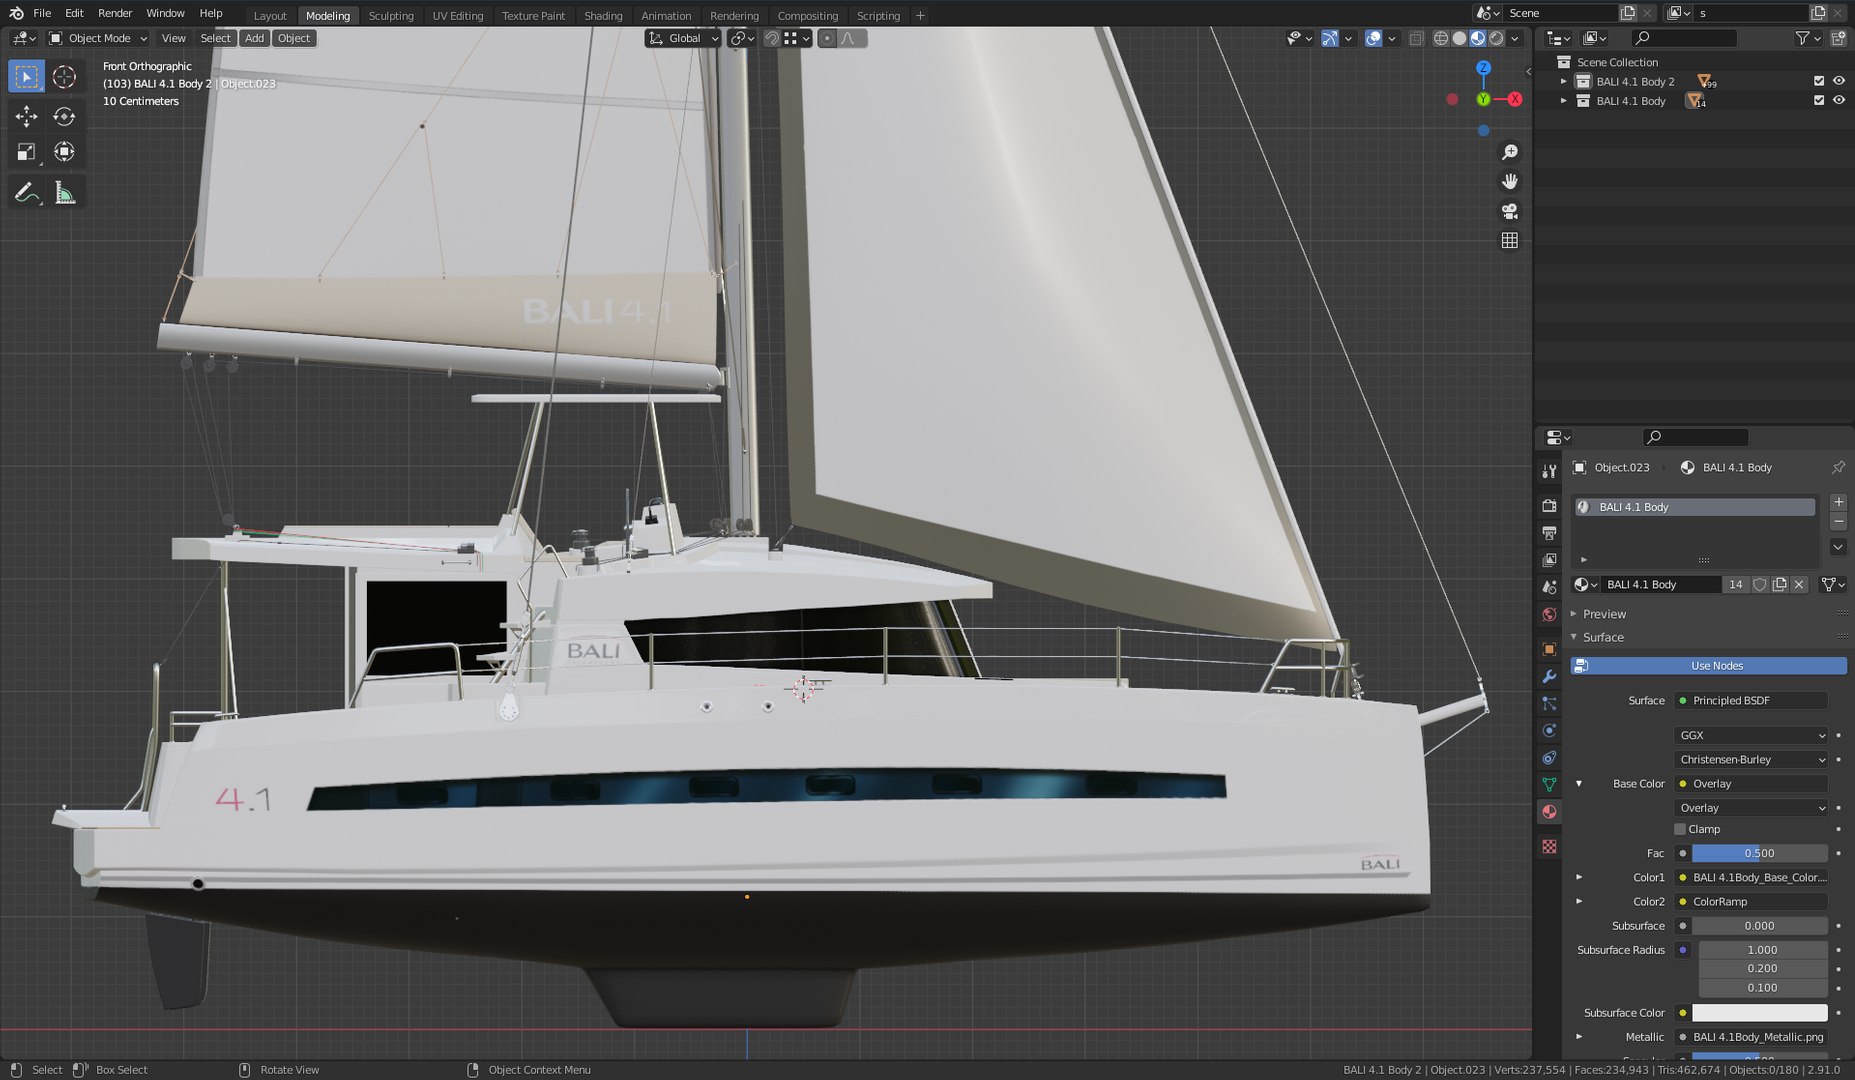The height and width of the screenshot is (1080, 1855).
Task: Pick the Scale tool
Action: (27, 152)
